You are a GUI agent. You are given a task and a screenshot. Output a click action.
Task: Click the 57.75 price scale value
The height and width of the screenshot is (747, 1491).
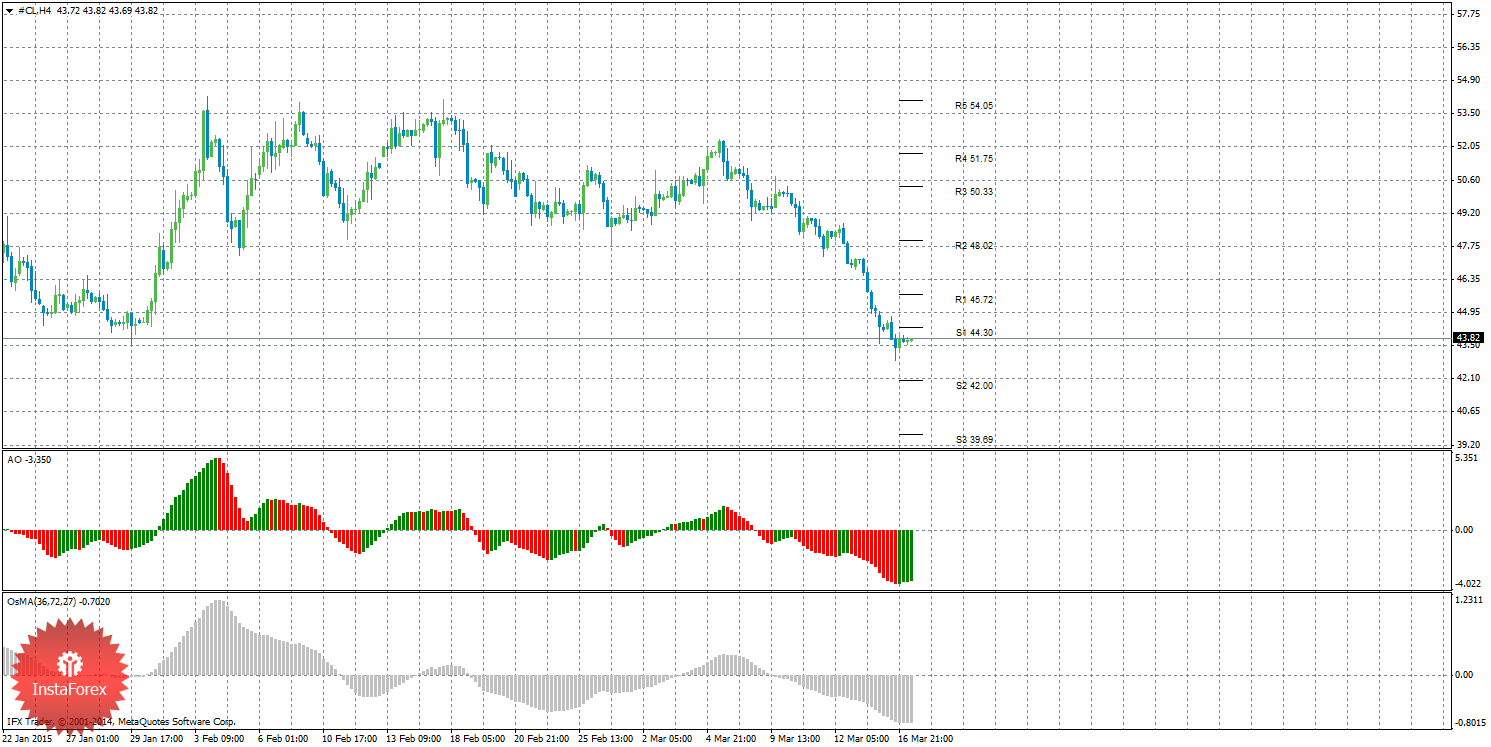tap(1468, 14)
